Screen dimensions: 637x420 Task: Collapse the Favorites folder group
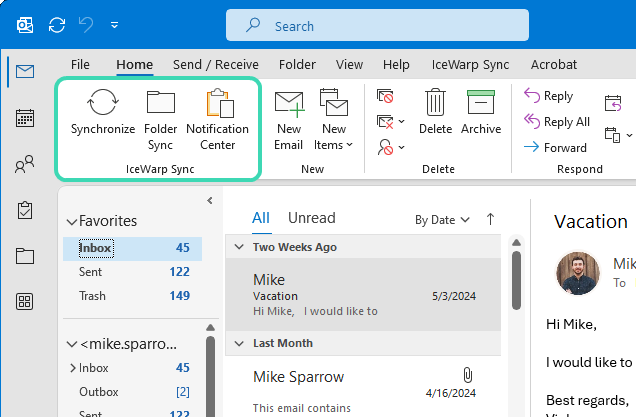pyautogui.click(x=71, y=221)
